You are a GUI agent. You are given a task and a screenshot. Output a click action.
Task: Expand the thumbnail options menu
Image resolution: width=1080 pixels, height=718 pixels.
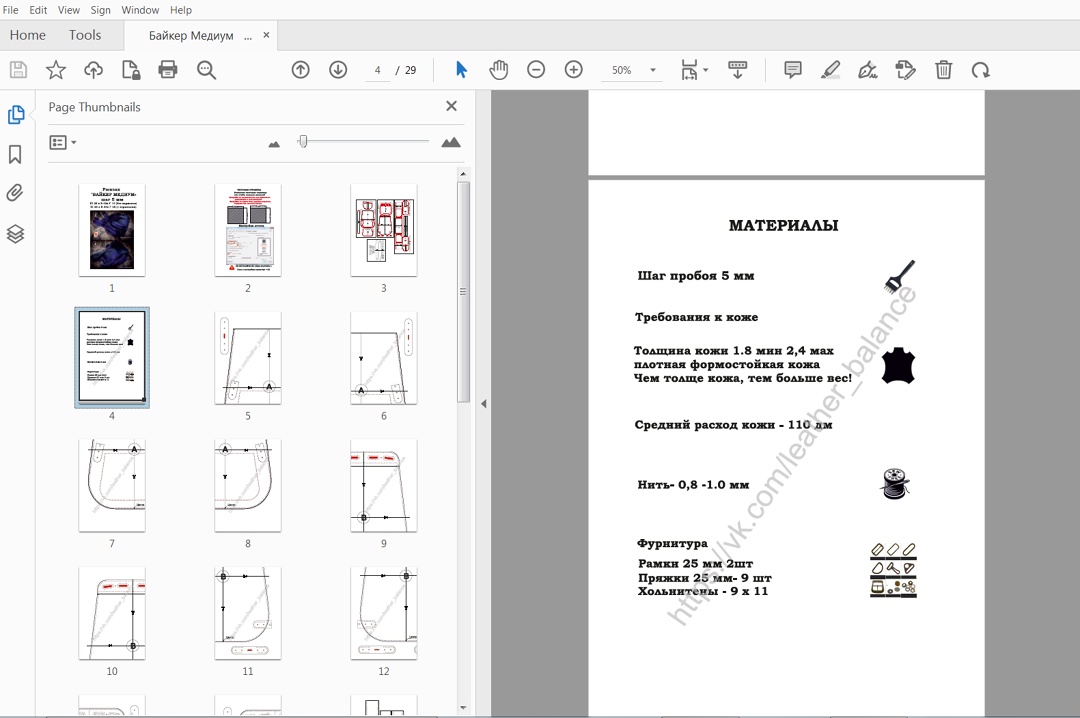coord(63,143)
